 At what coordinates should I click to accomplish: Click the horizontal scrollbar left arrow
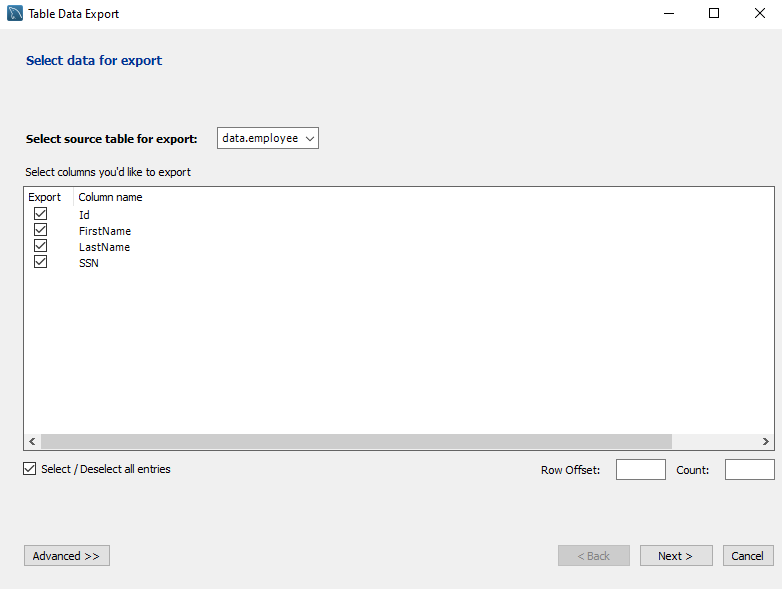coord(32,441)
